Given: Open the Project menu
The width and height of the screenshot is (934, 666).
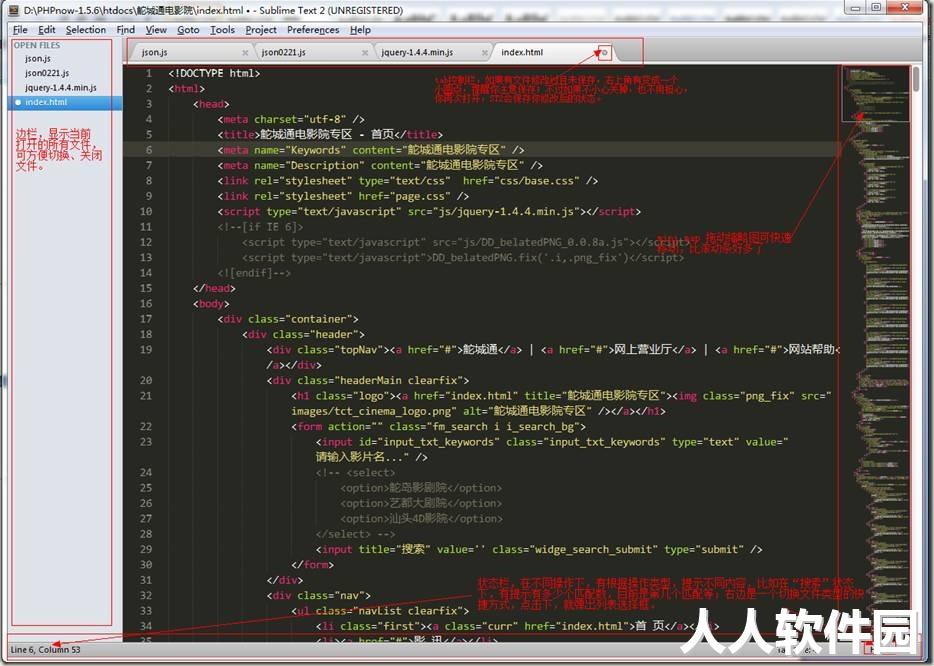Looking at the screenshot, I should pyautogui.click(x=261, y=30).
